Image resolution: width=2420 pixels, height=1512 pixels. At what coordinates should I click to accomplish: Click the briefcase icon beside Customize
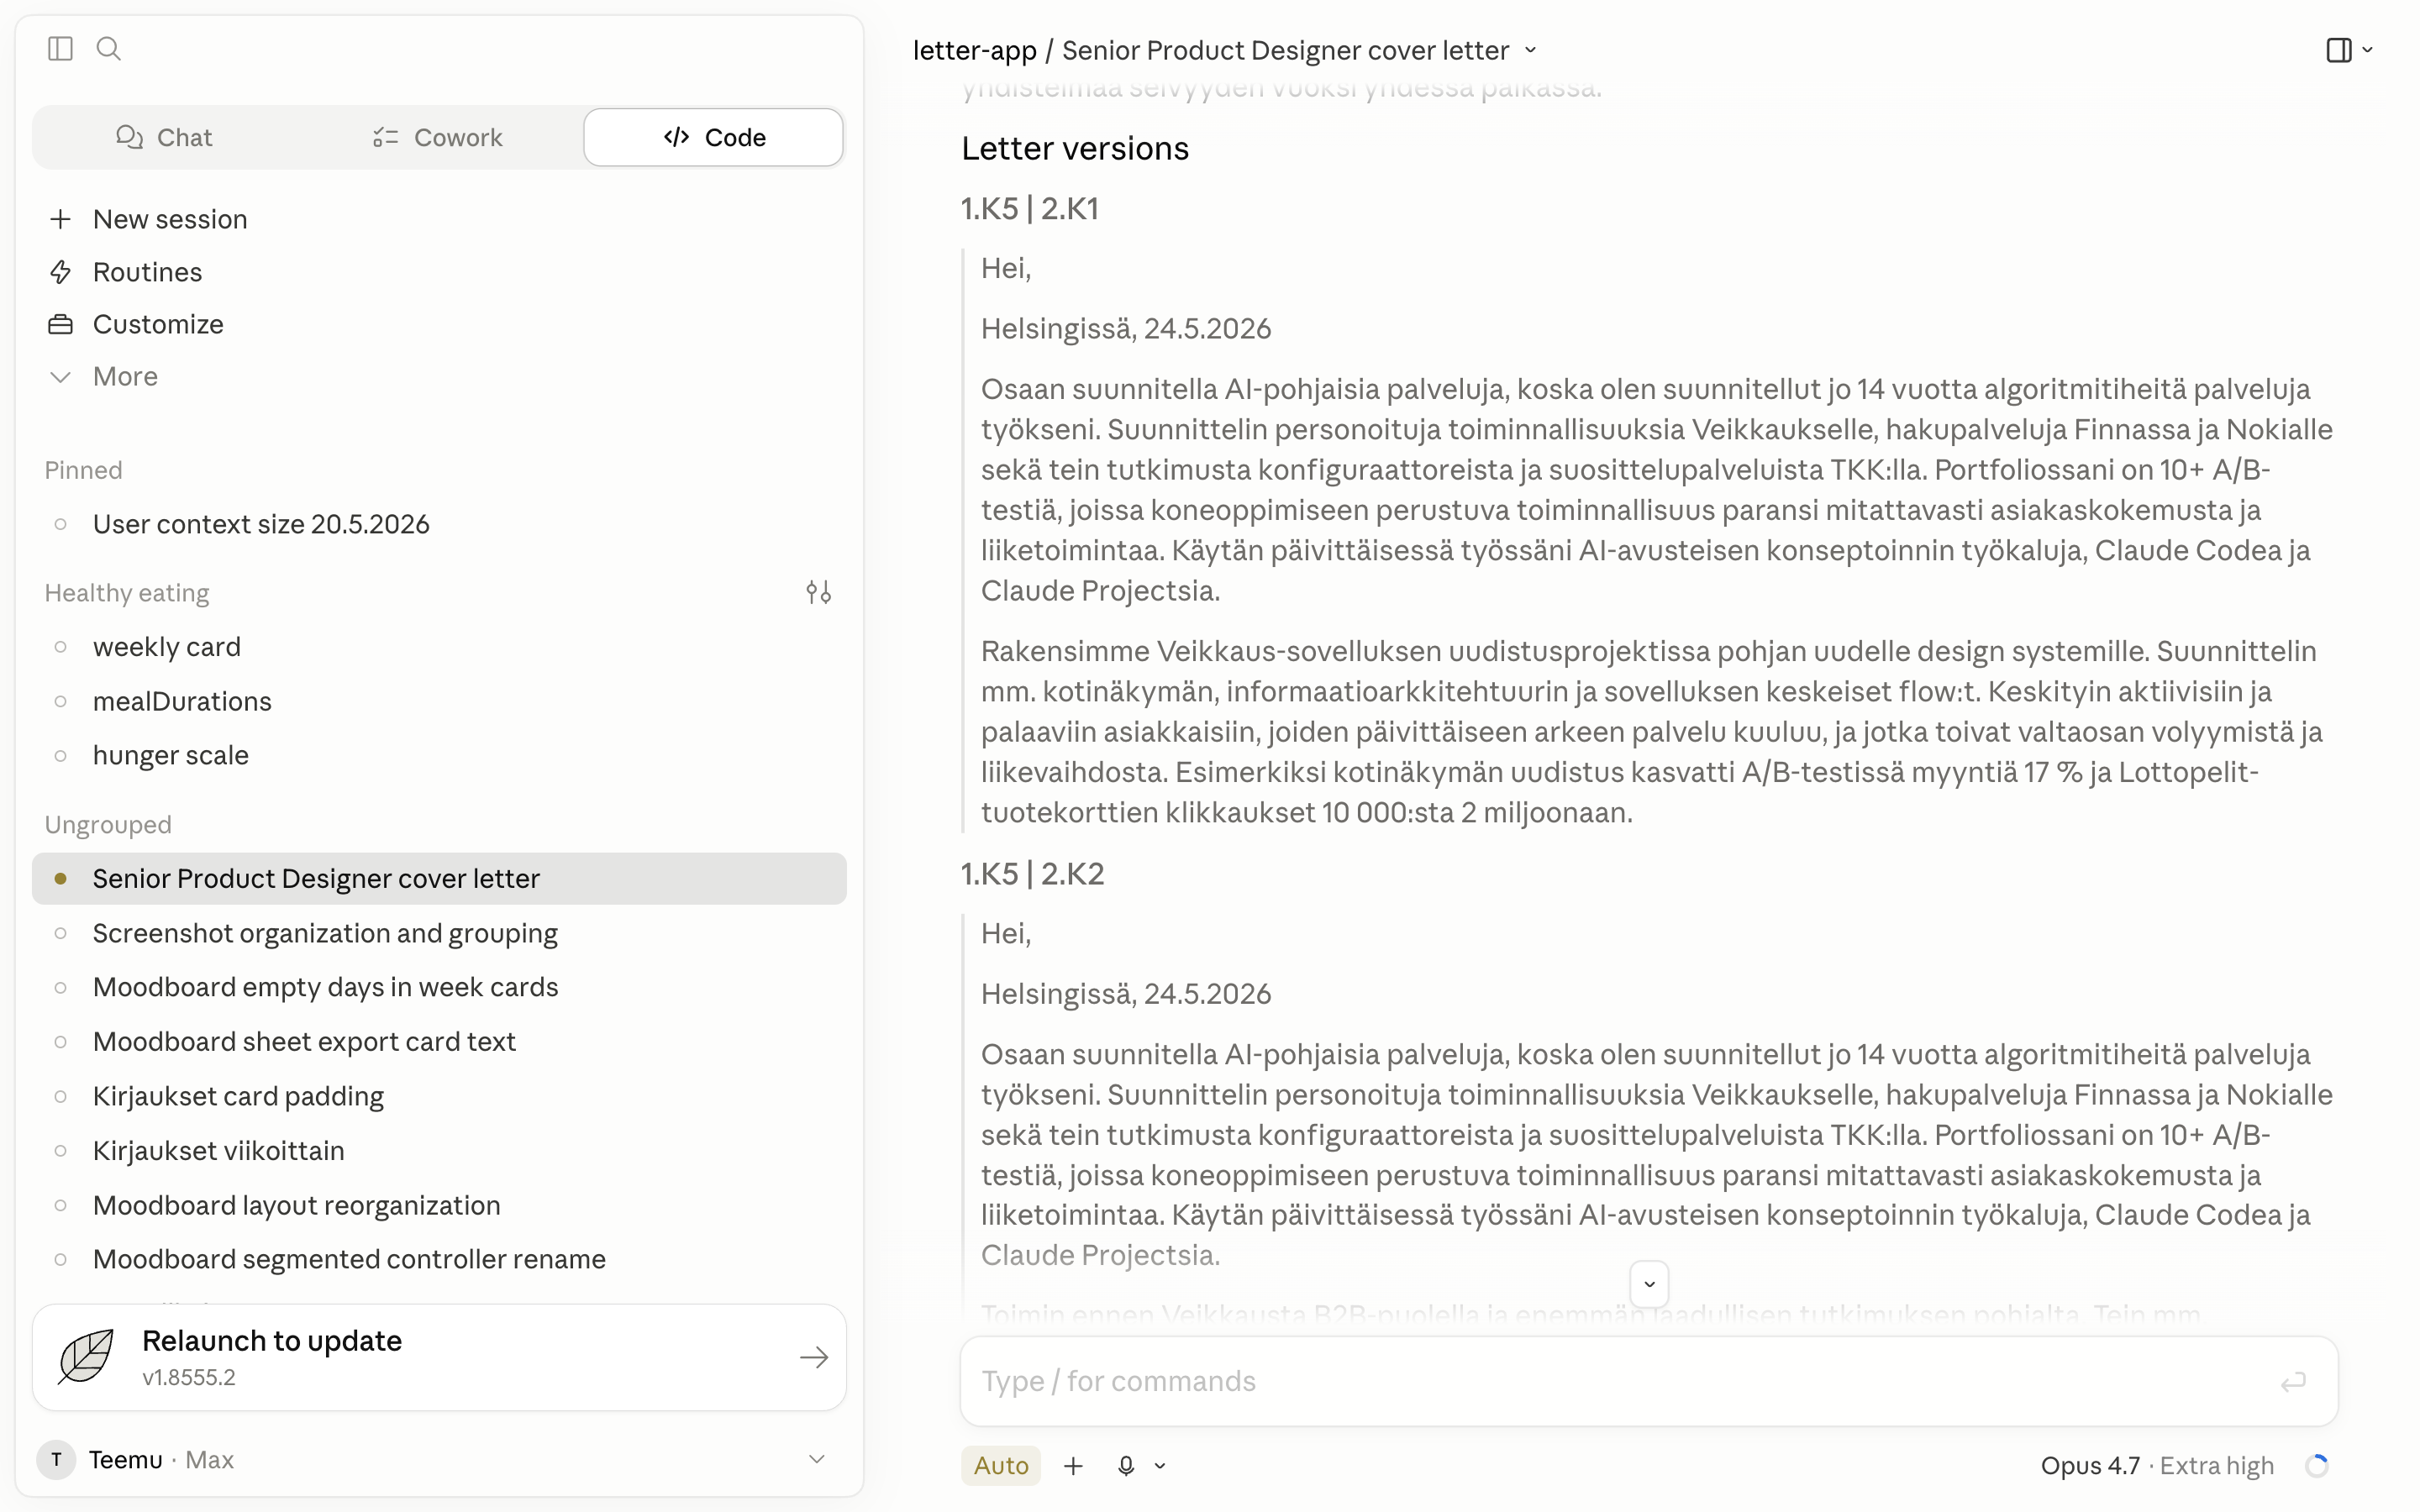60,324
